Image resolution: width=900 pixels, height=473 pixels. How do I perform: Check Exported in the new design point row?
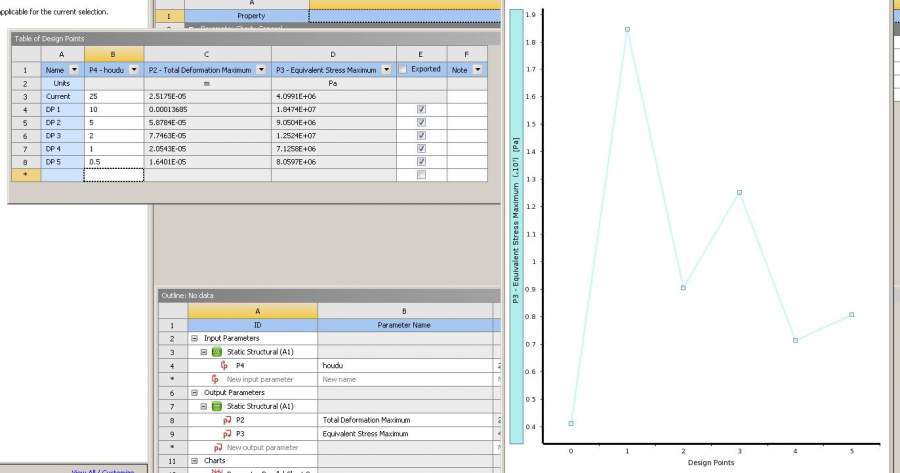(421, 175)
